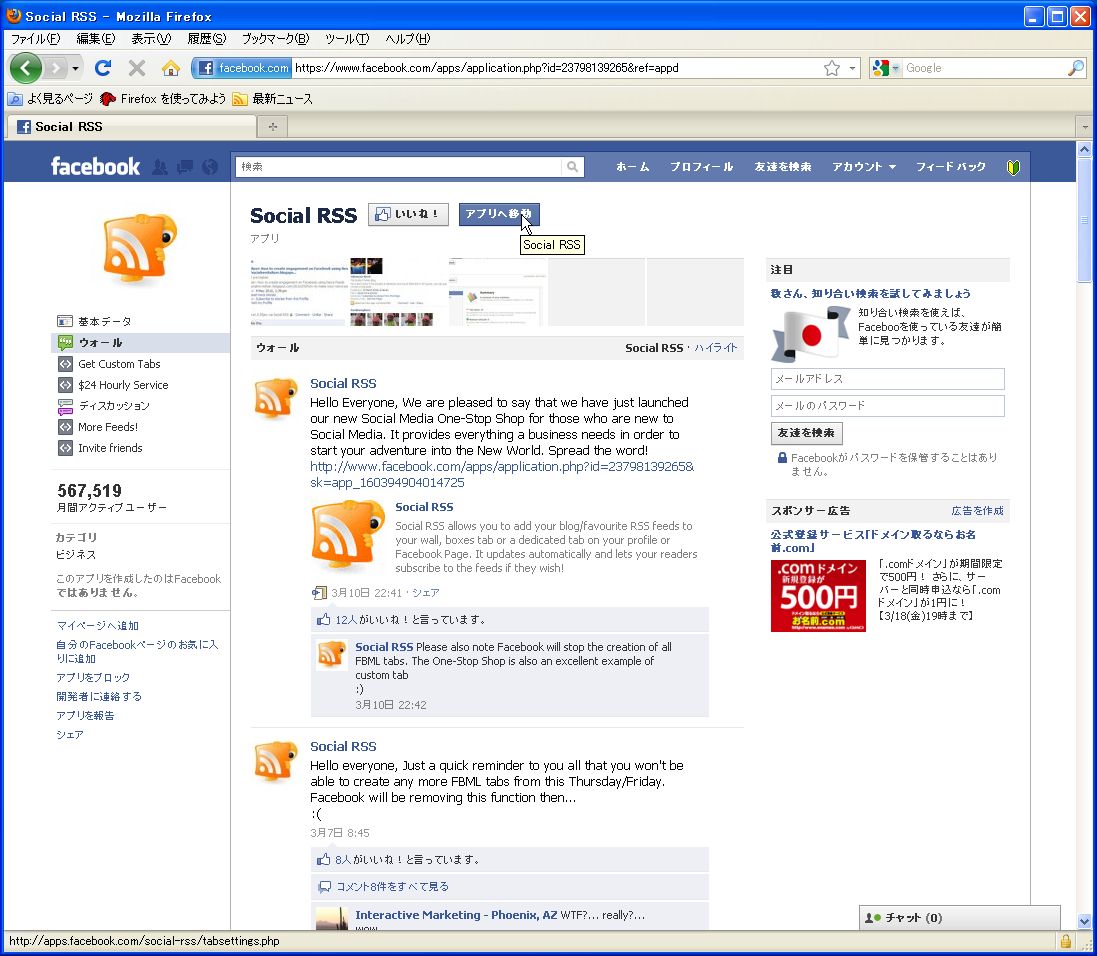Open the search engine selector dropdown

886,68
